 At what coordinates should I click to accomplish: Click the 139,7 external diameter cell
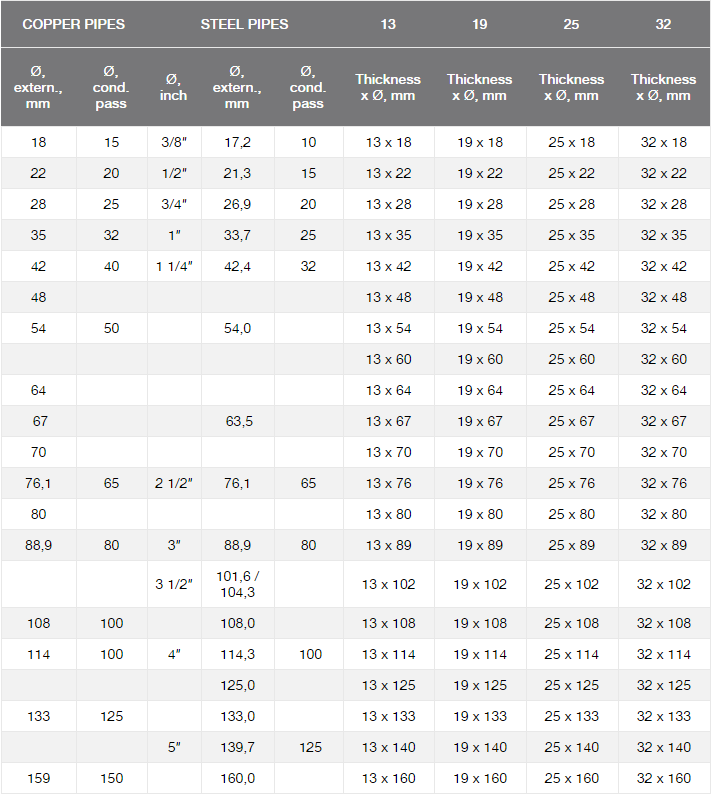(x=237, y=747)
